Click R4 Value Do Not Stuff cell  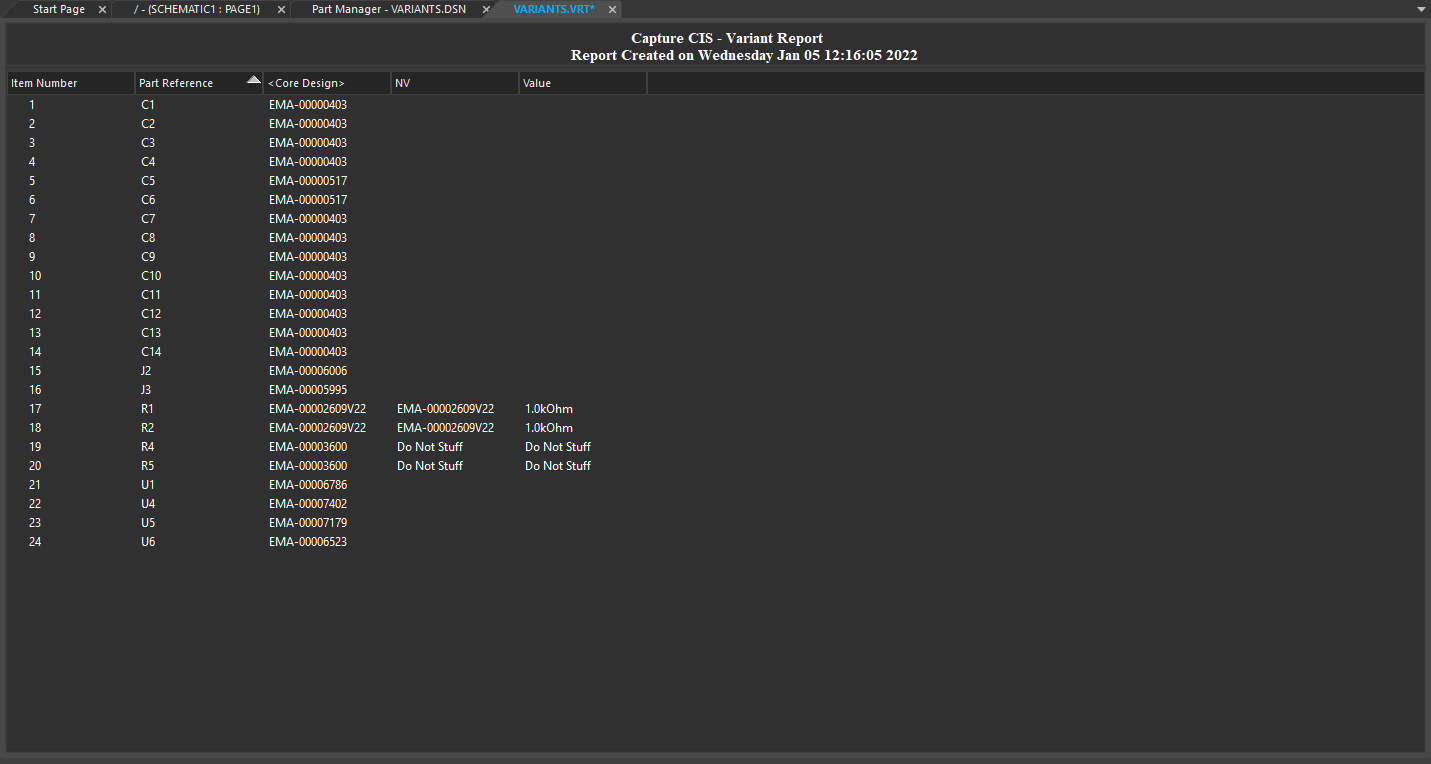pos(558,446)
